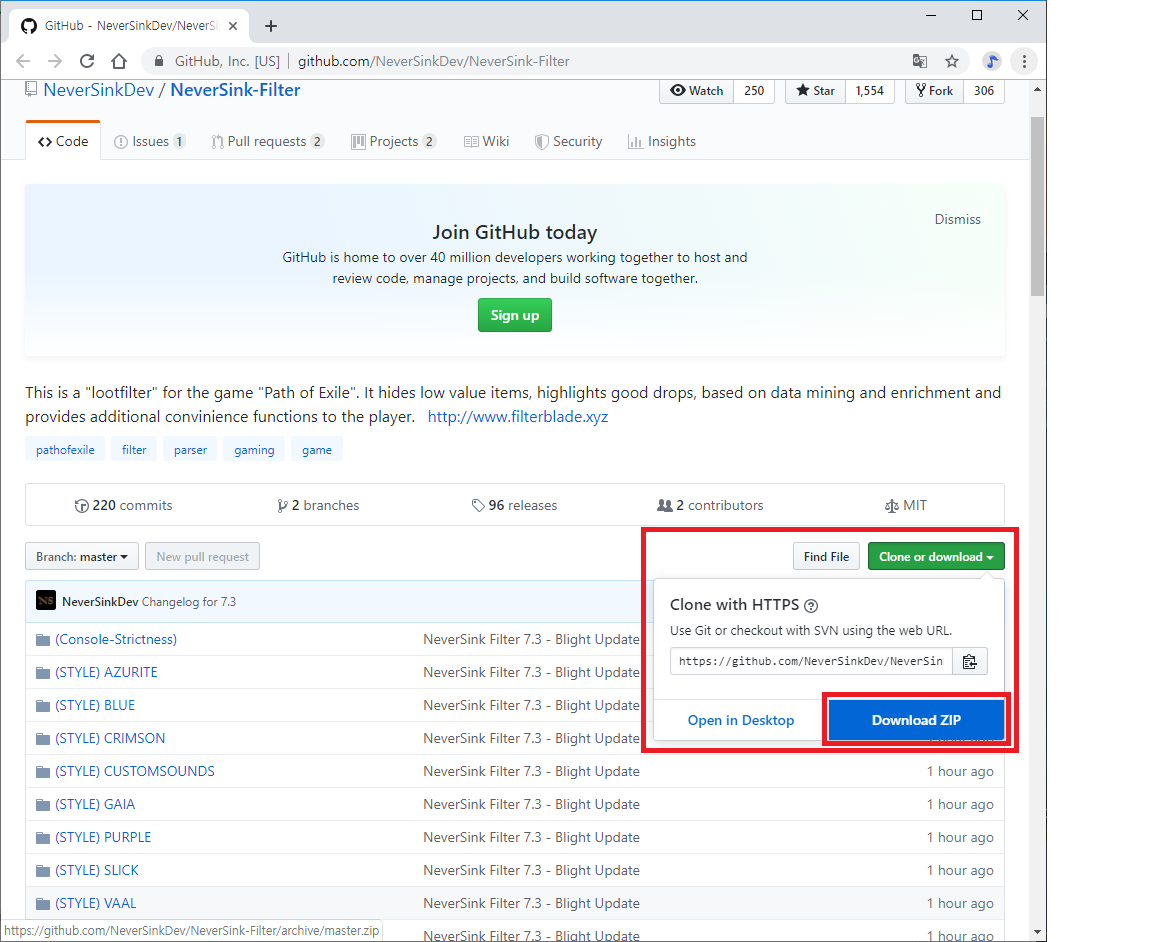The height and width of the screenshot is (942, 1152).
Task: Open the (STYLE) VAAL folder
Action: [x=96, y=904]
